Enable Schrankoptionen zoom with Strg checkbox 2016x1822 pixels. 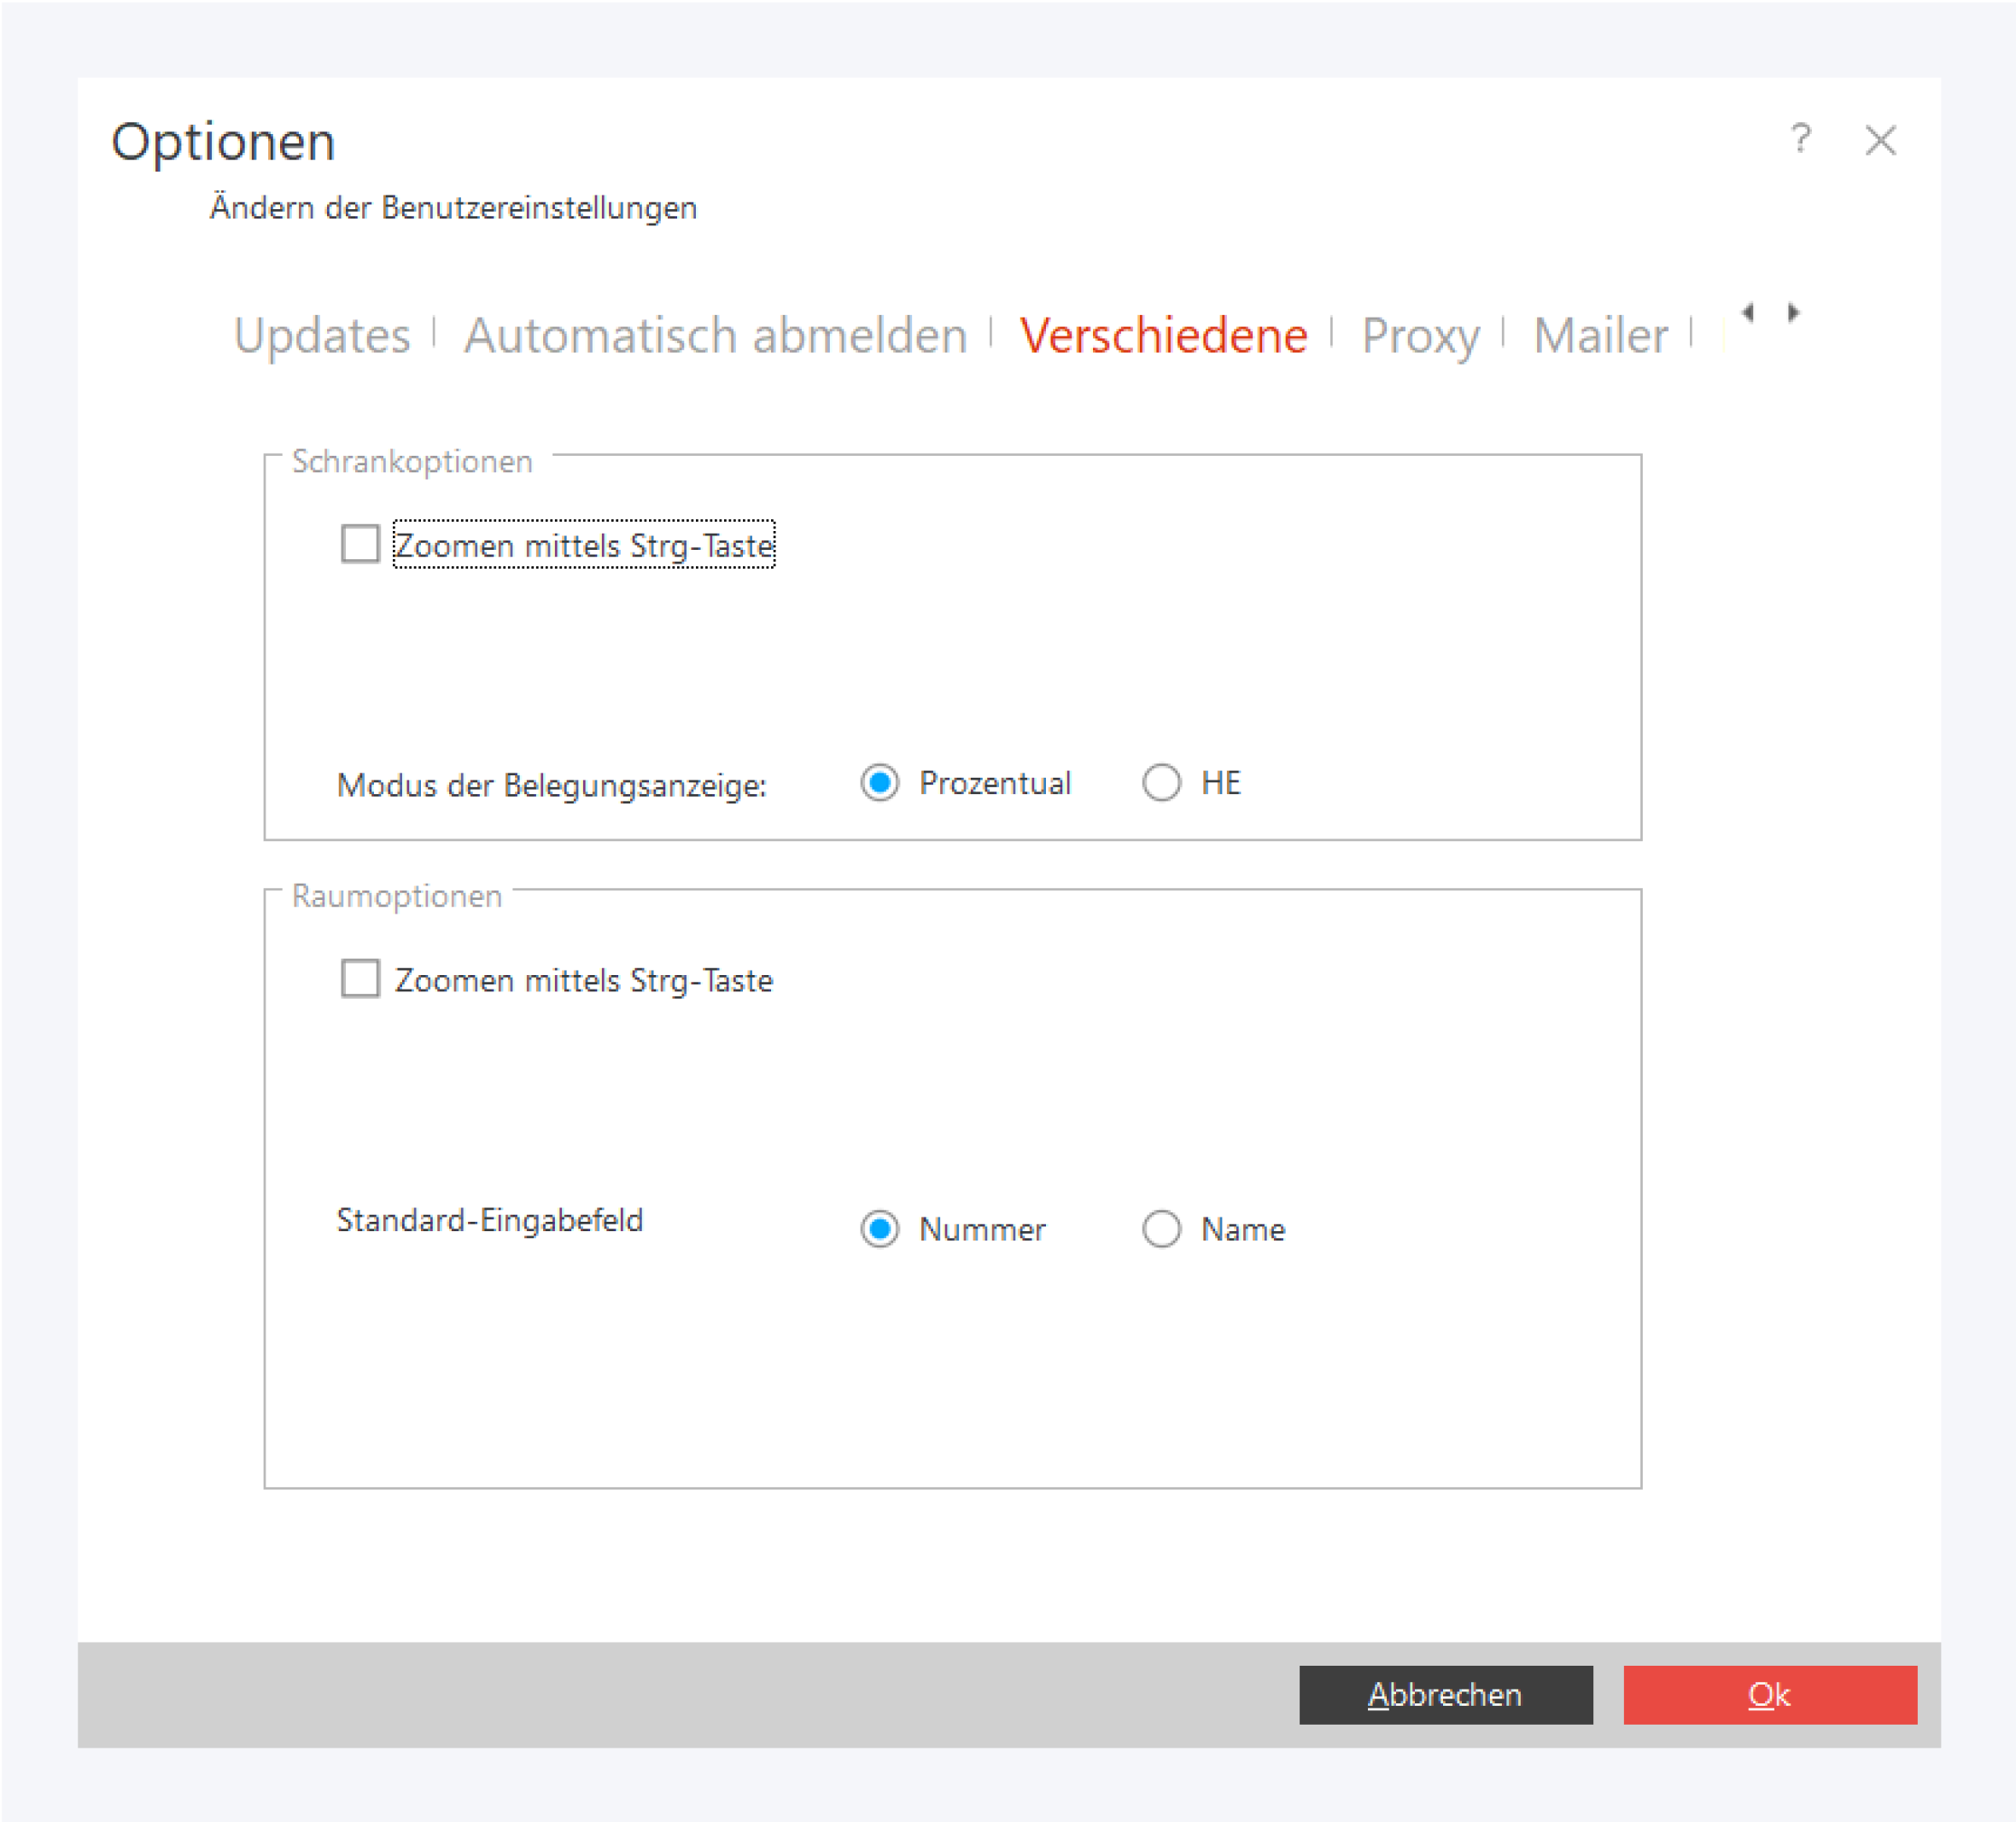click(360, 544)
